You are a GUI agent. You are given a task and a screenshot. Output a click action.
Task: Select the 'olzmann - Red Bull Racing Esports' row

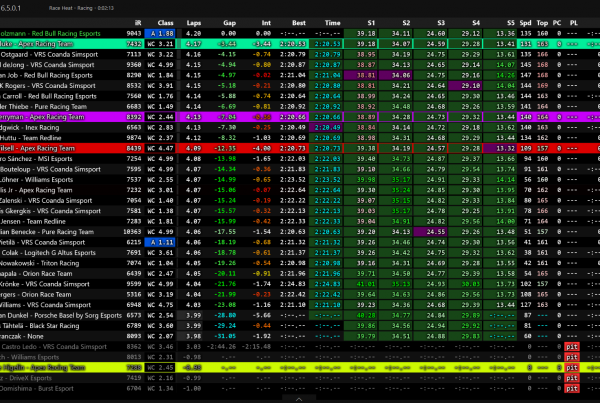click(x=300, y=34)
